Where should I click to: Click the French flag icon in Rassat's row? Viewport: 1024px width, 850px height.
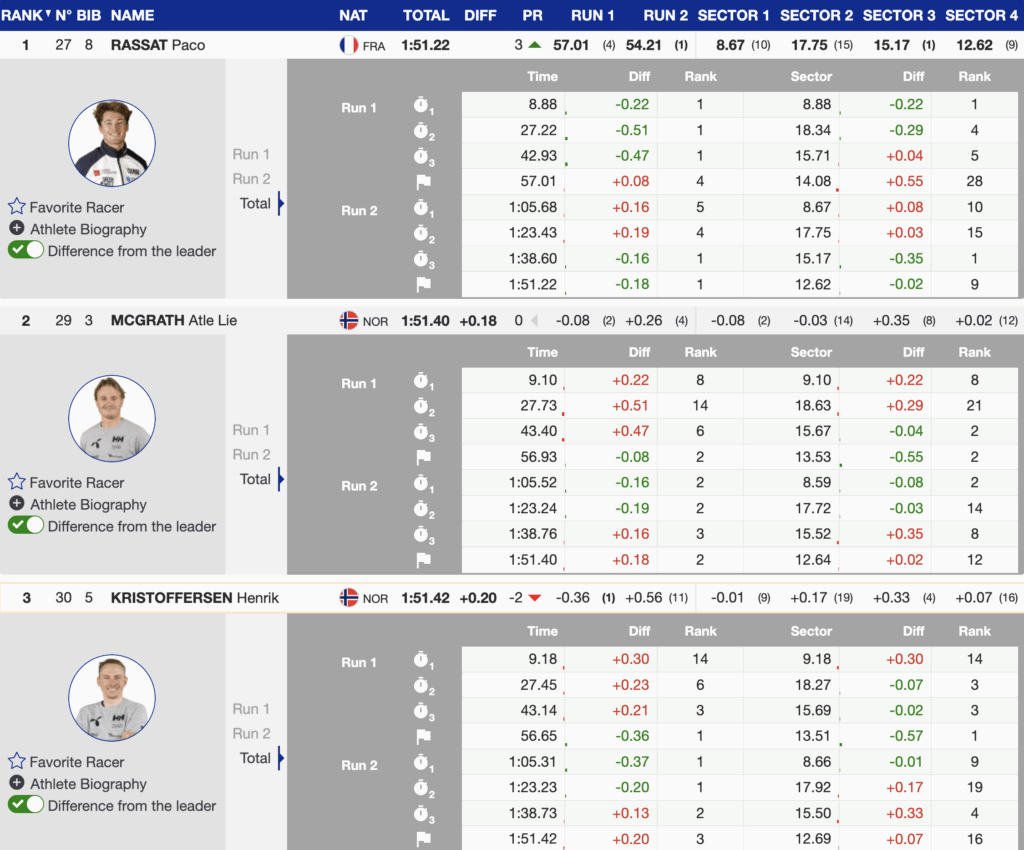pyautogui.click(x=349, y=45)
